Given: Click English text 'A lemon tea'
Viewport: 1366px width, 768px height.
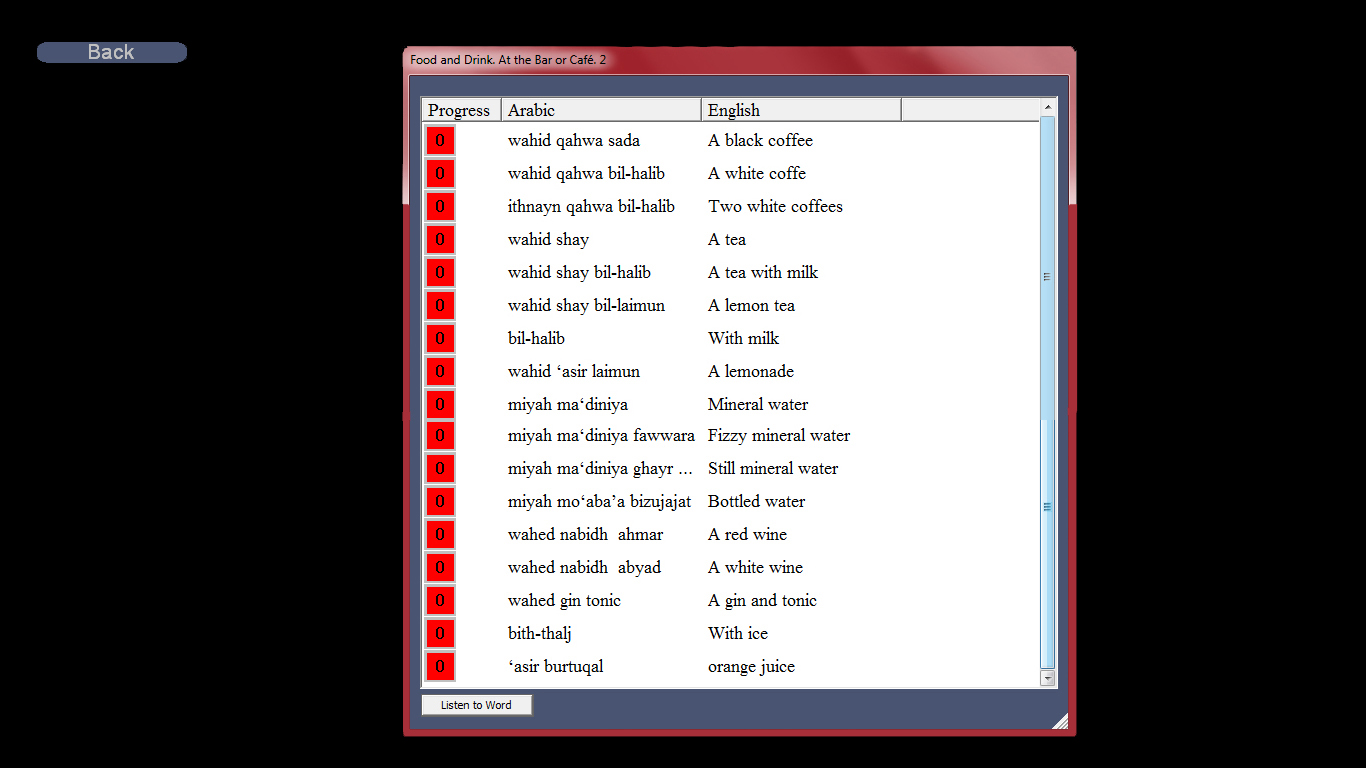Looking at the screenshot, I should [751, 306].
